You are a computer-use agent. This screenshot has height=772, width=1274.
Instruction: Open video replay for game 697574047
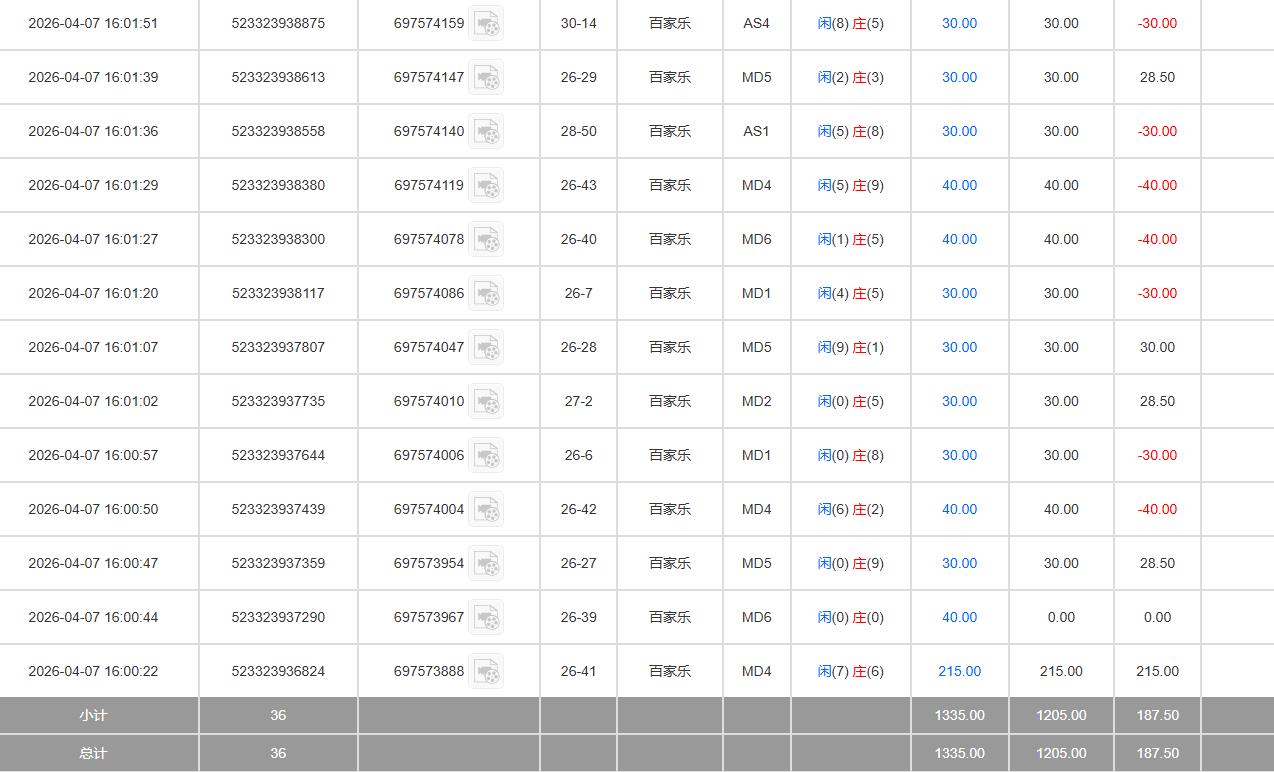click(487, 347)
